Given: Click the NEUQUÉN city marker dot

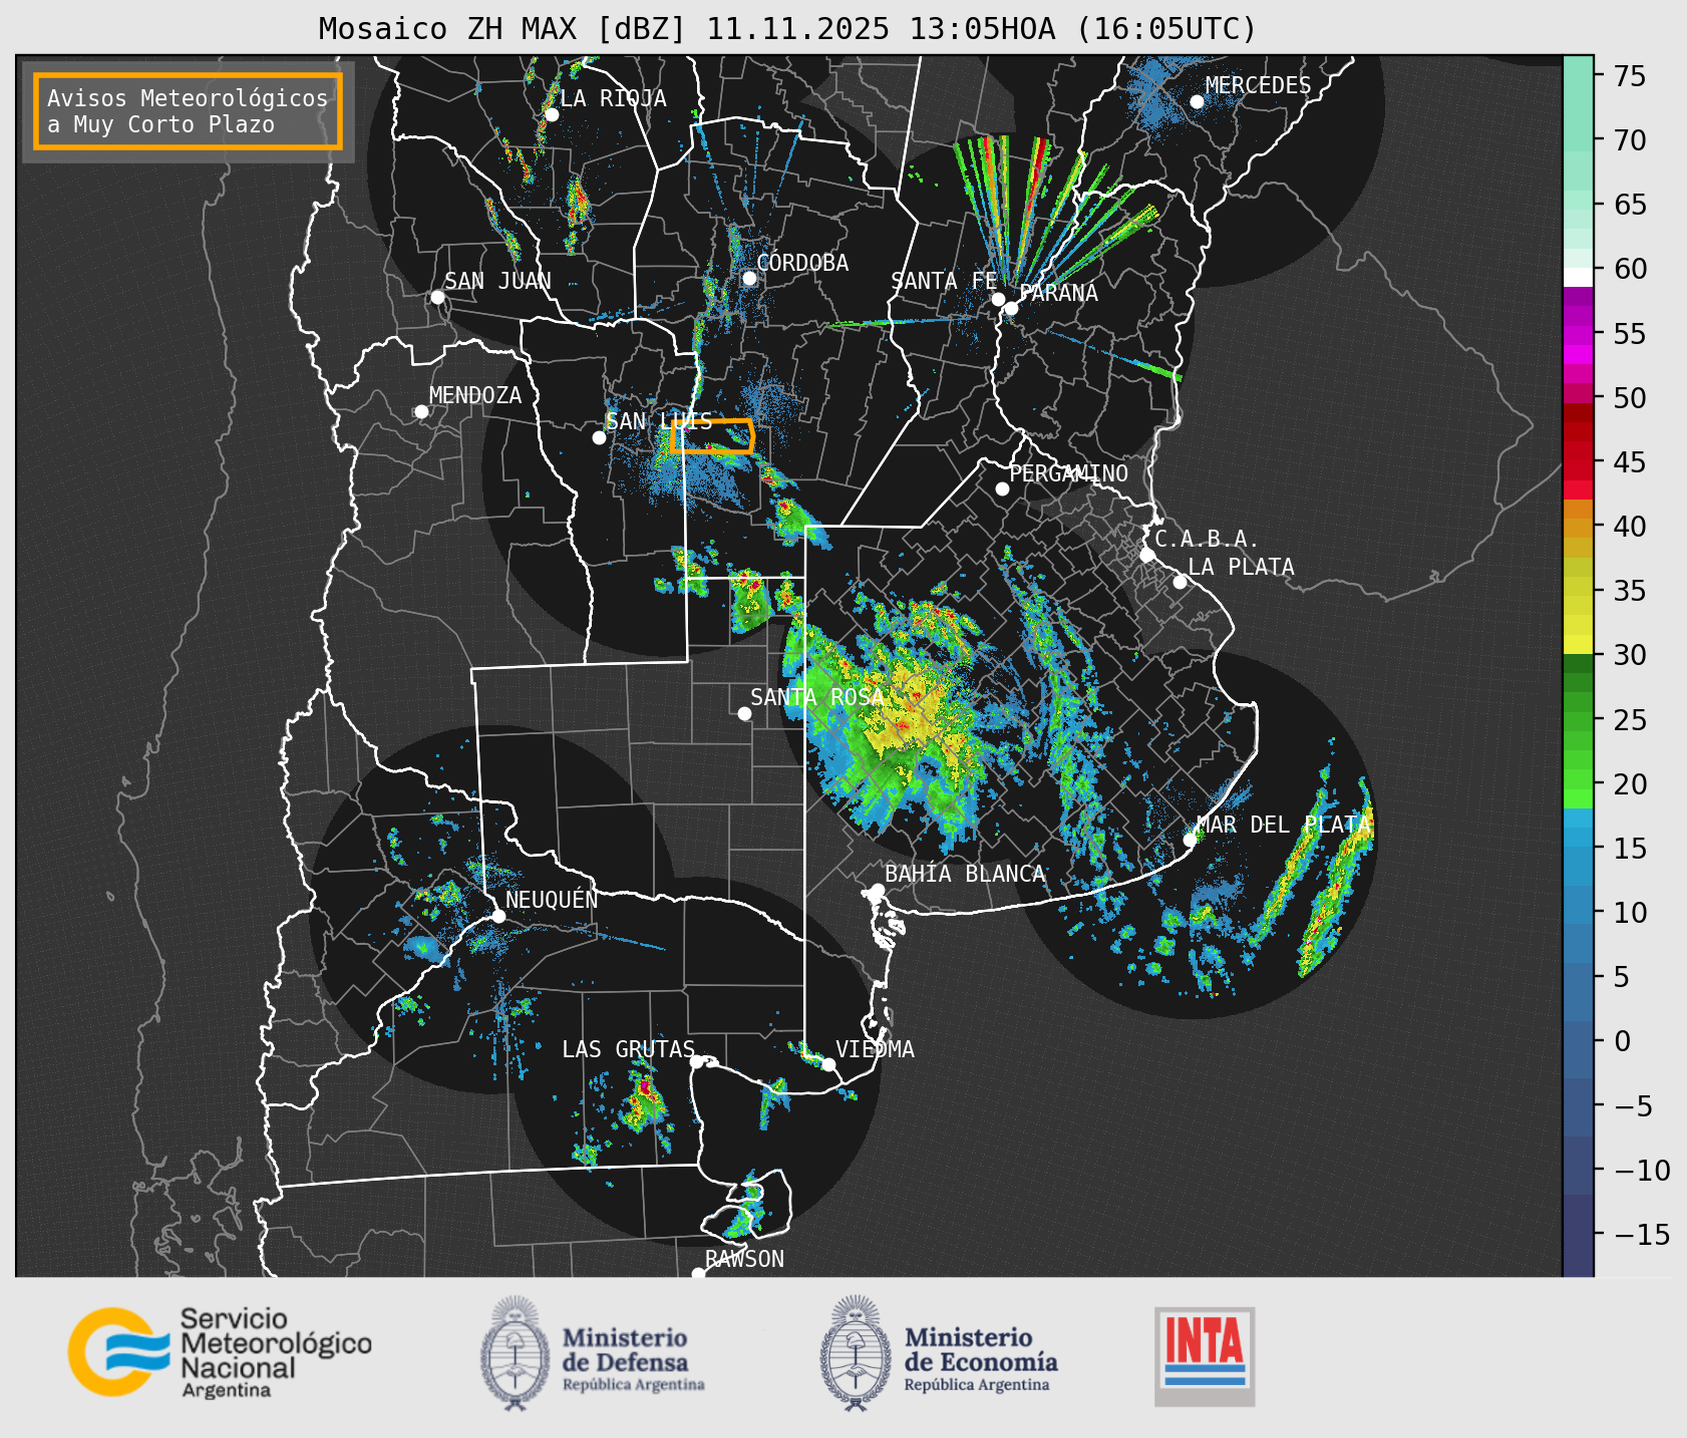Looking at the screenshot, I should (498, 916).
